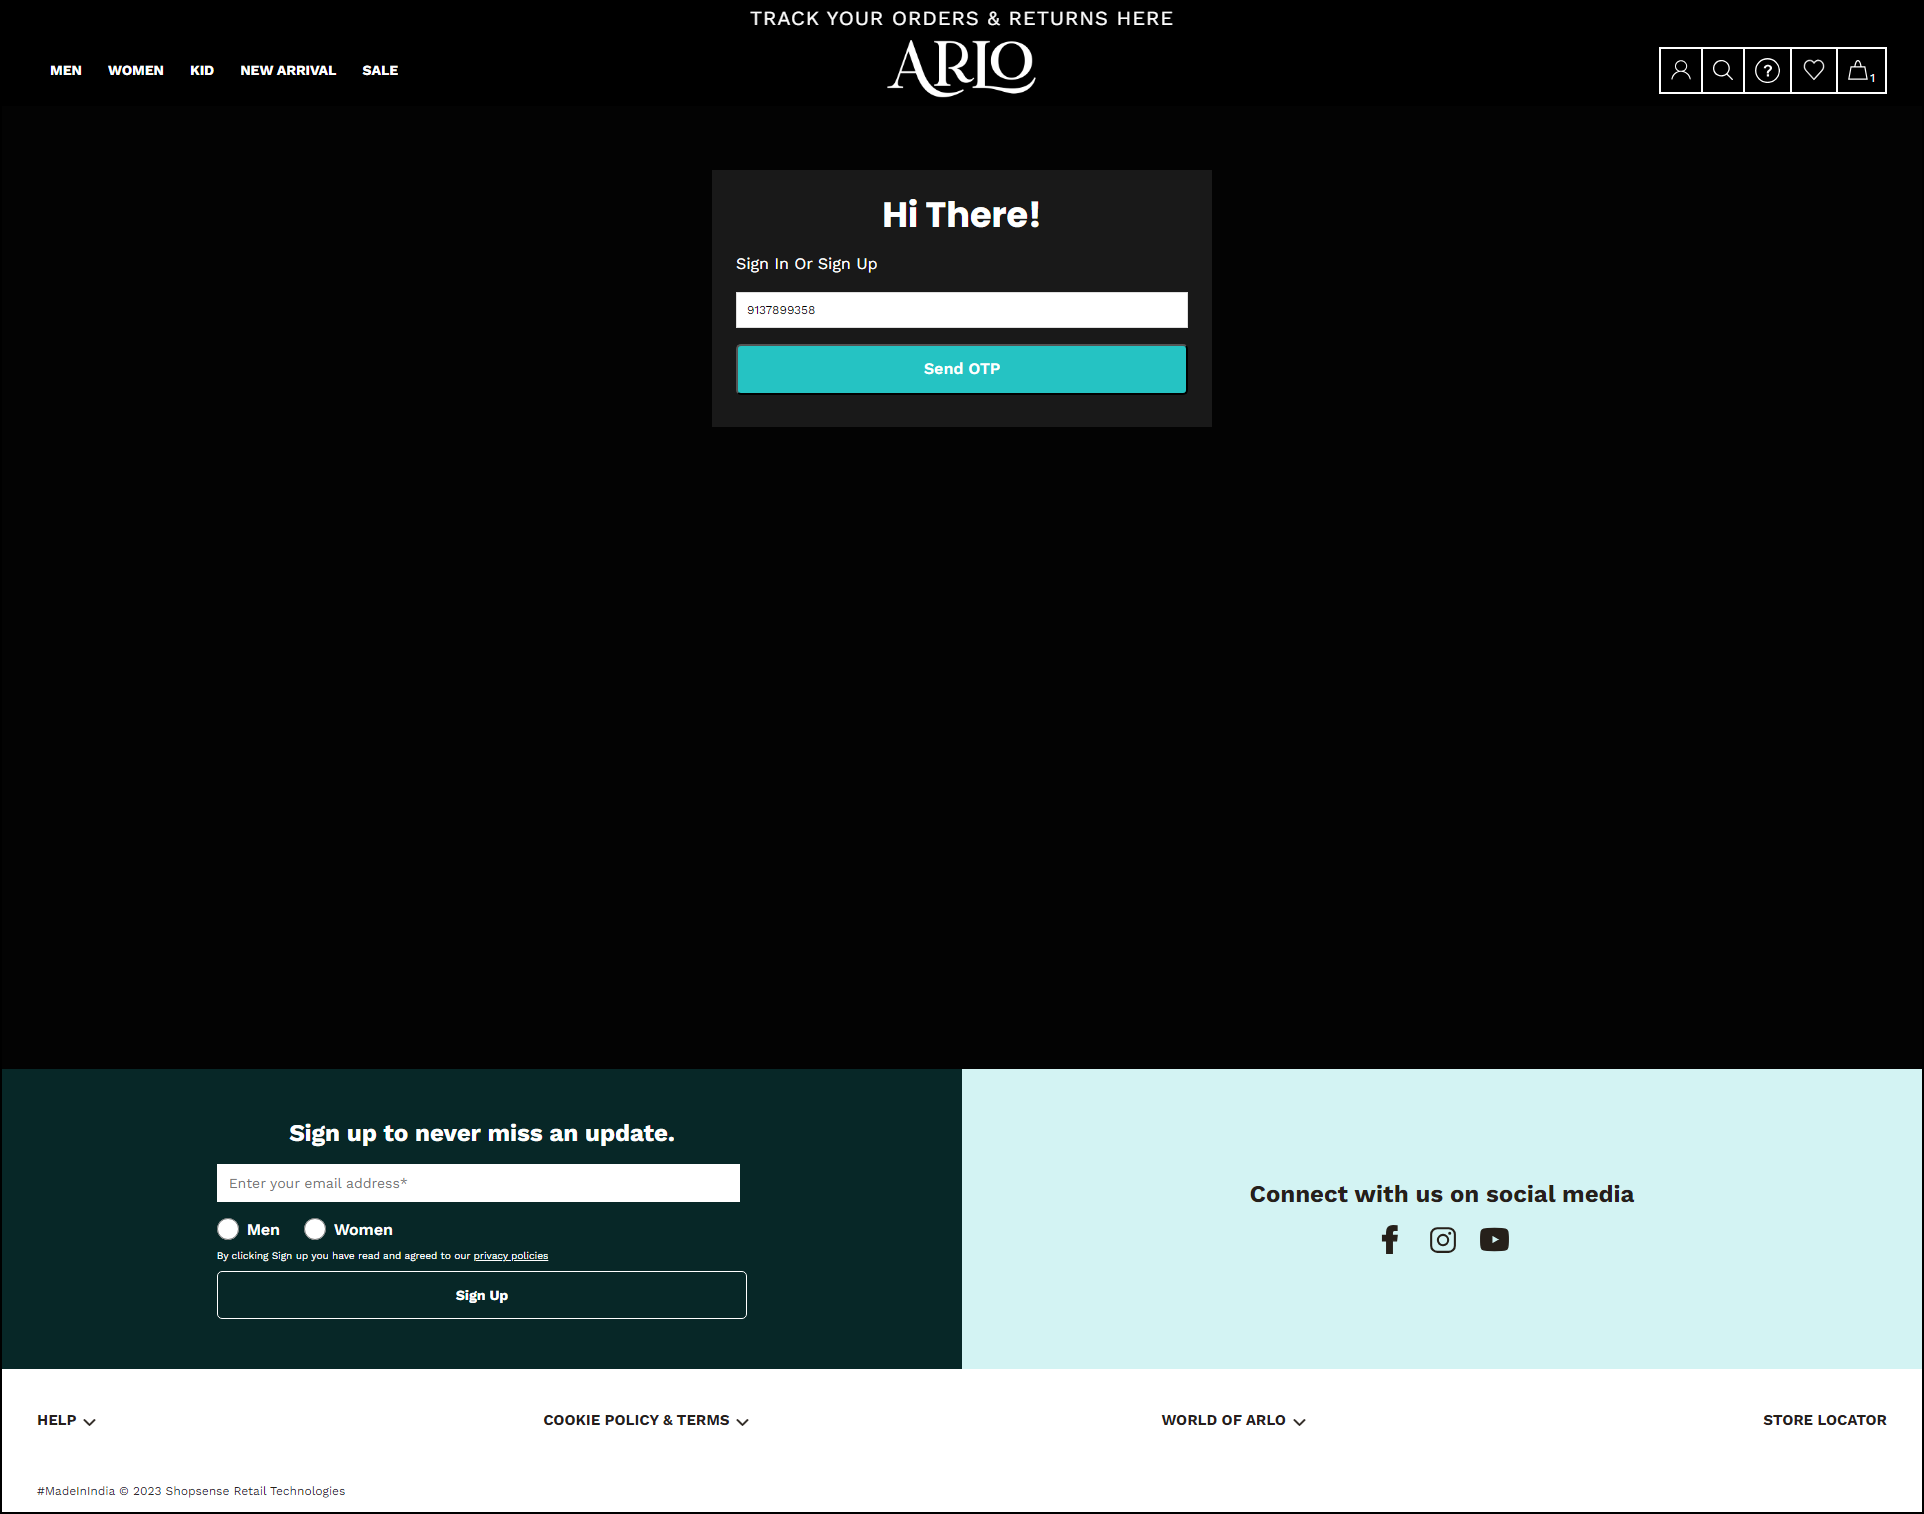The image size is (1924, 1514).
Task: Click Track Your Orders & Returns banner
Action: click(x=962, y=18)
